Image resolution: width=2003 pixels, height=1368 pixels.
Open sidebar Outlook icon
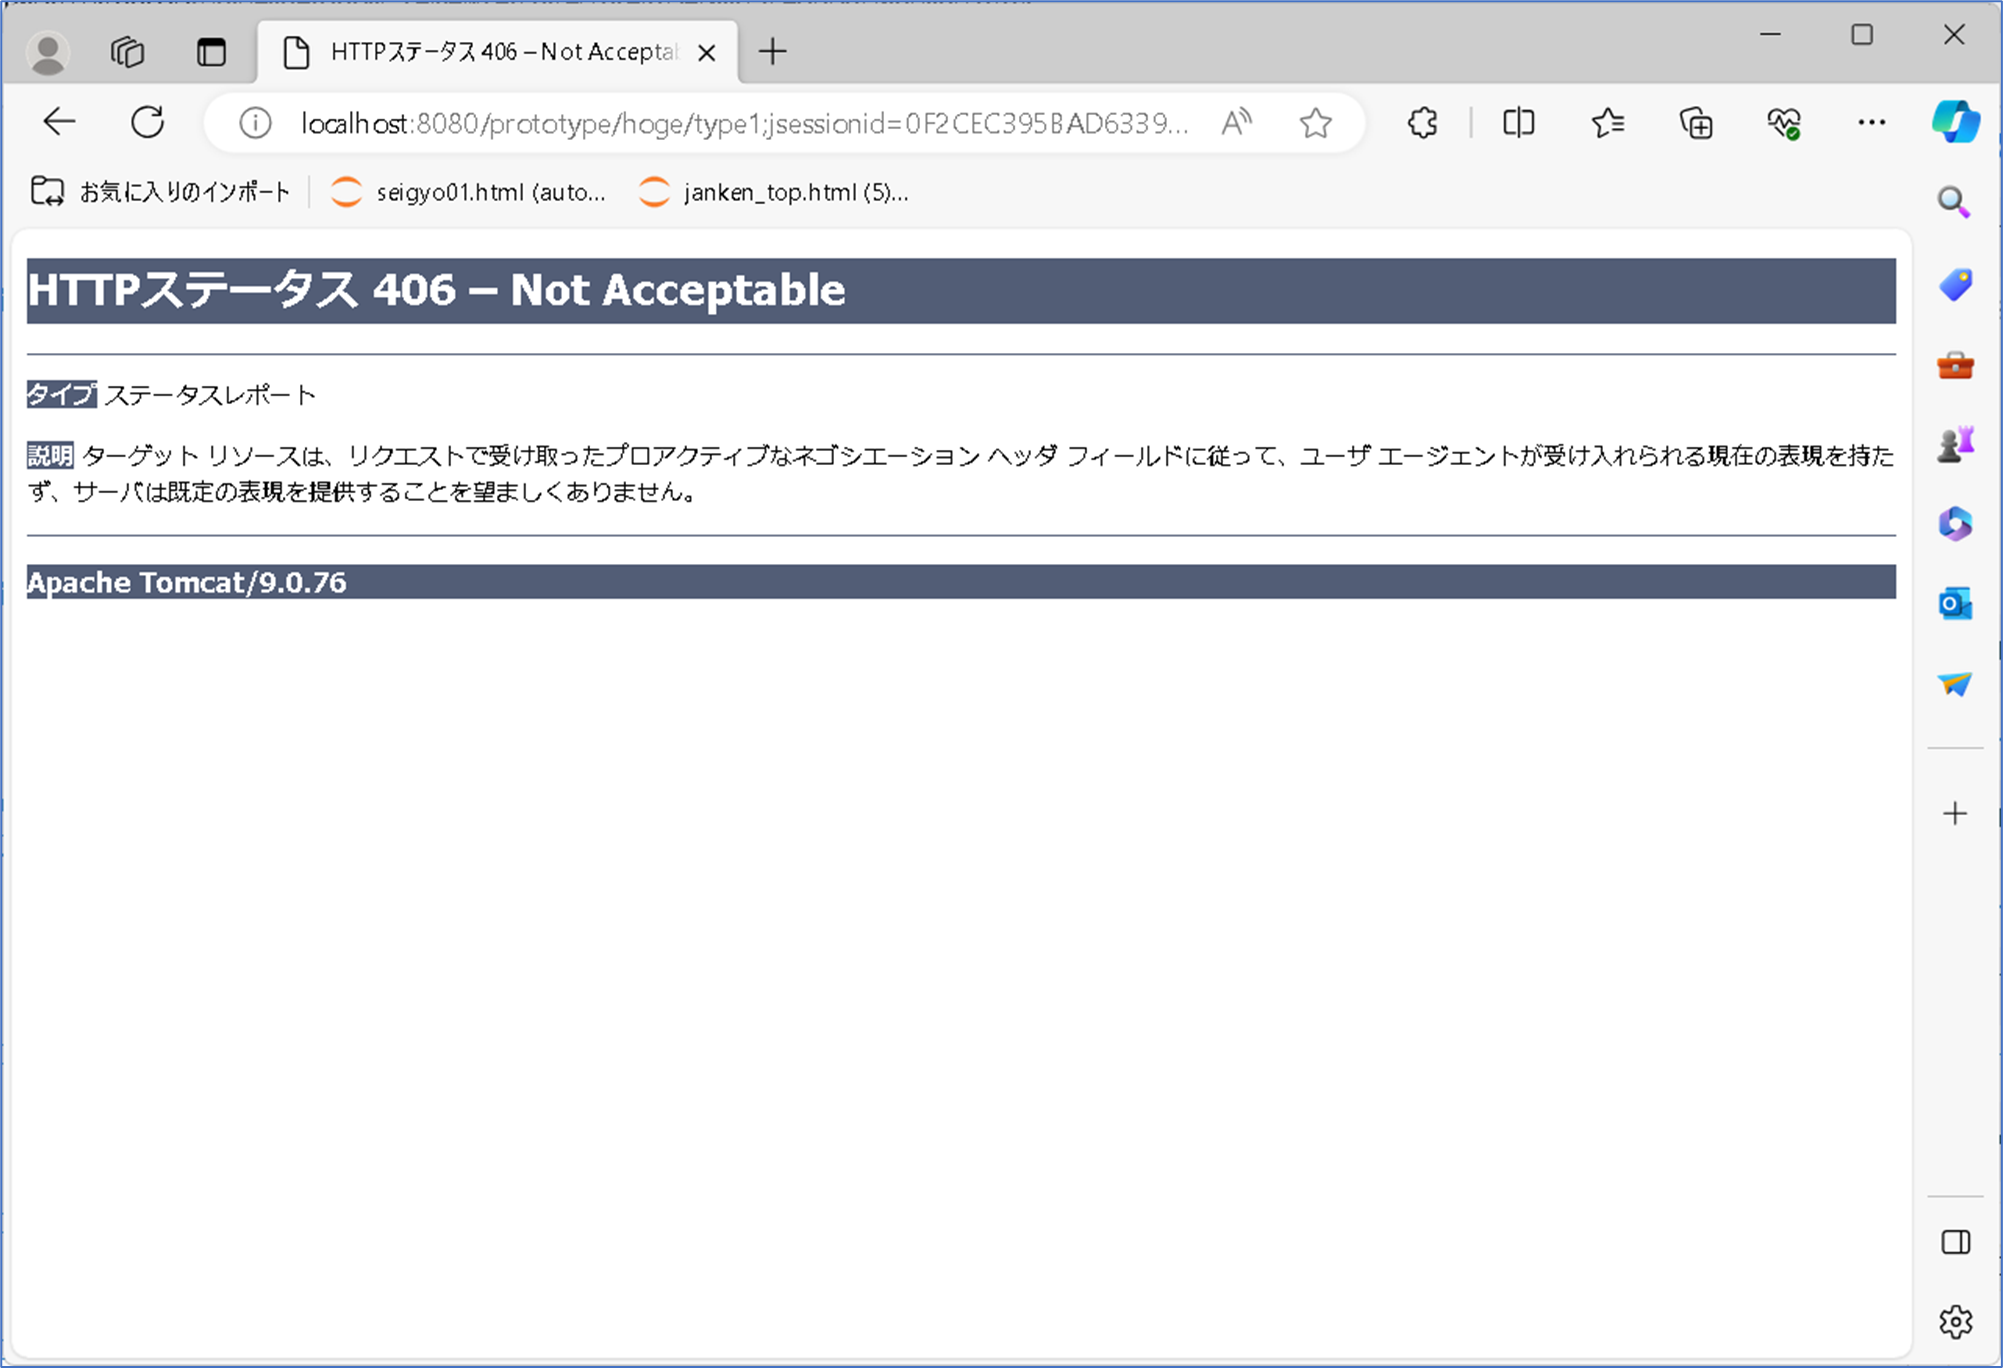tap(1955, 604)
